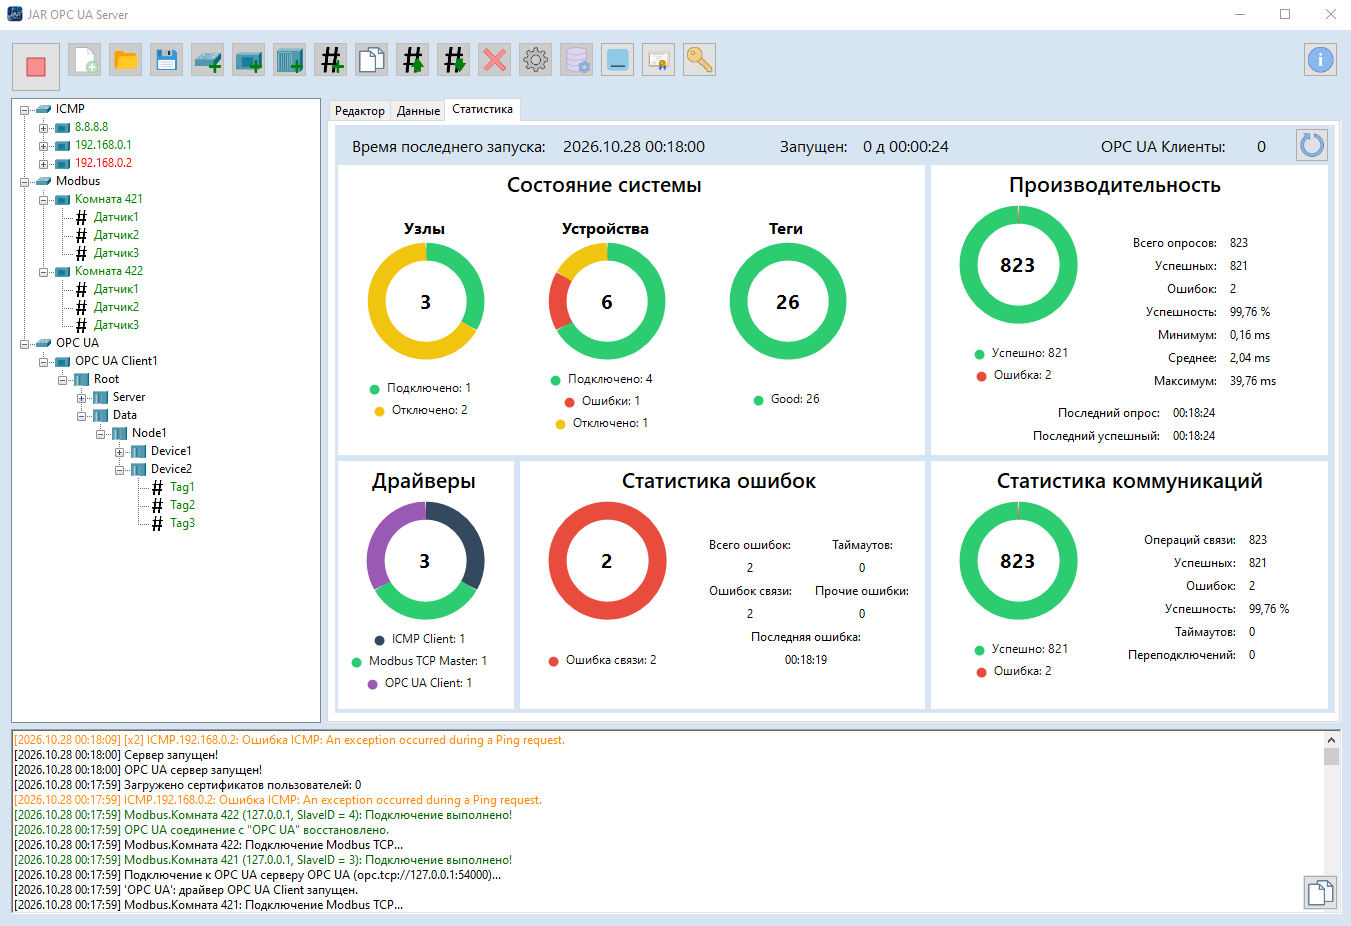Click the log scrollbar up arrow
The height and width of the screenshot is (926, 1351).
click(1331, 740)
